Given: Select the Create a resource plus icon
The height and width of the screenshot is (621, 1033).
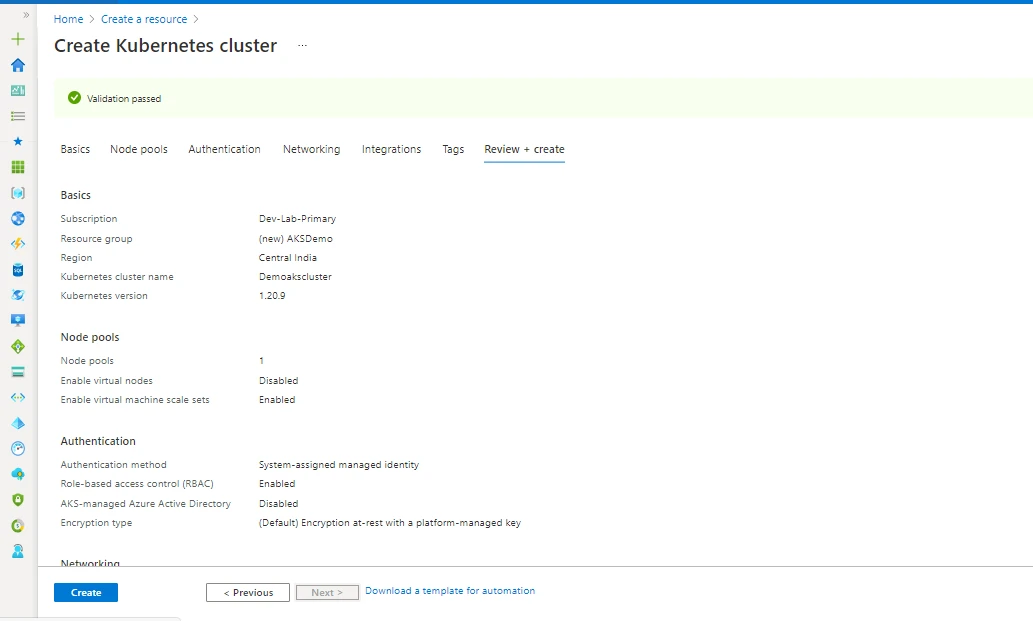Looking at the screenshot, I should click(x=16, y=39).
